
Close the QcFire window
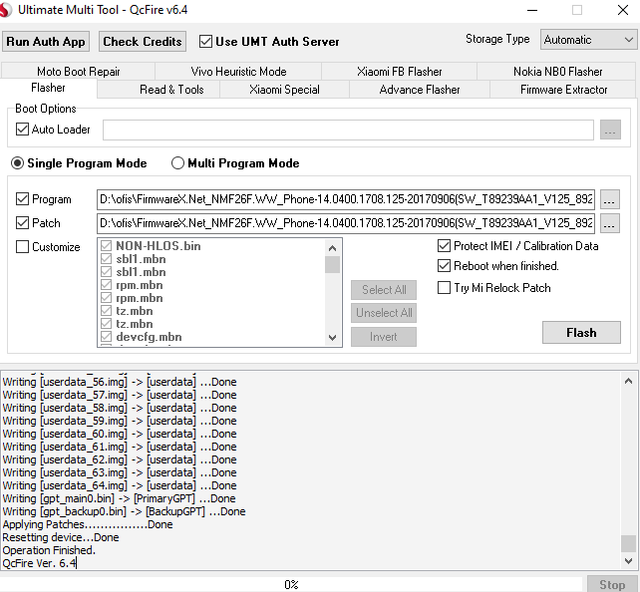click(x=623, y=10)
